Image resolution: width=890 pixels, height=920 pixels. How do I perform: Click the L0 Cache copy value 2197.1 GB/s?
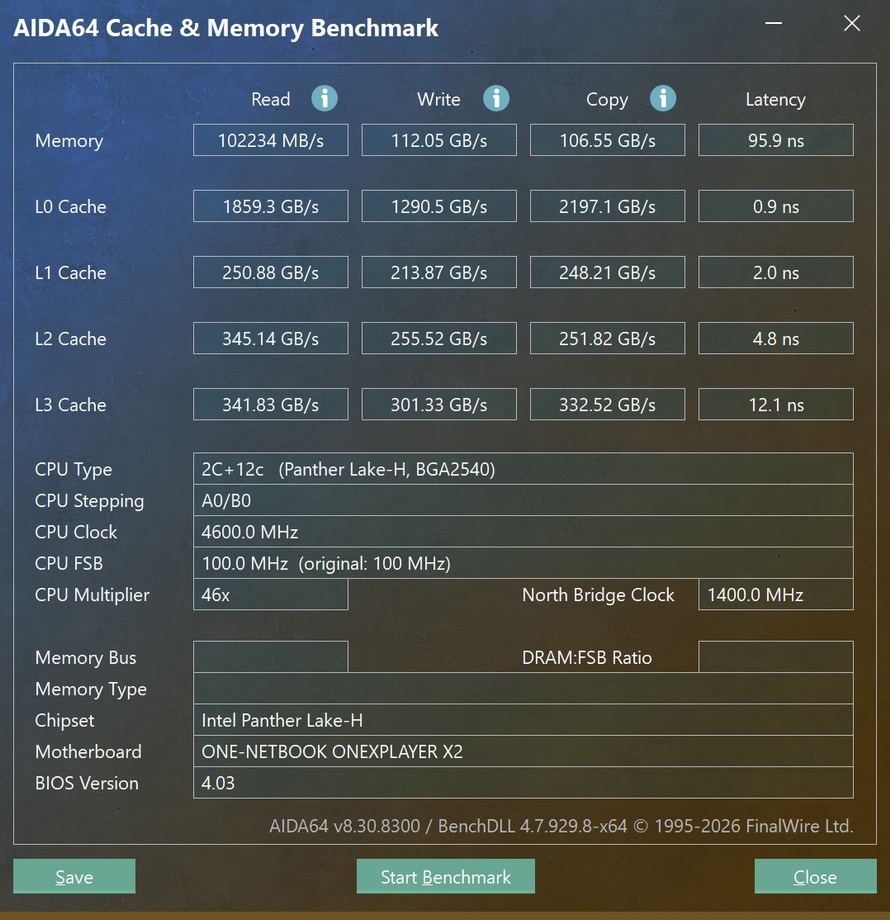pos(608,206)
